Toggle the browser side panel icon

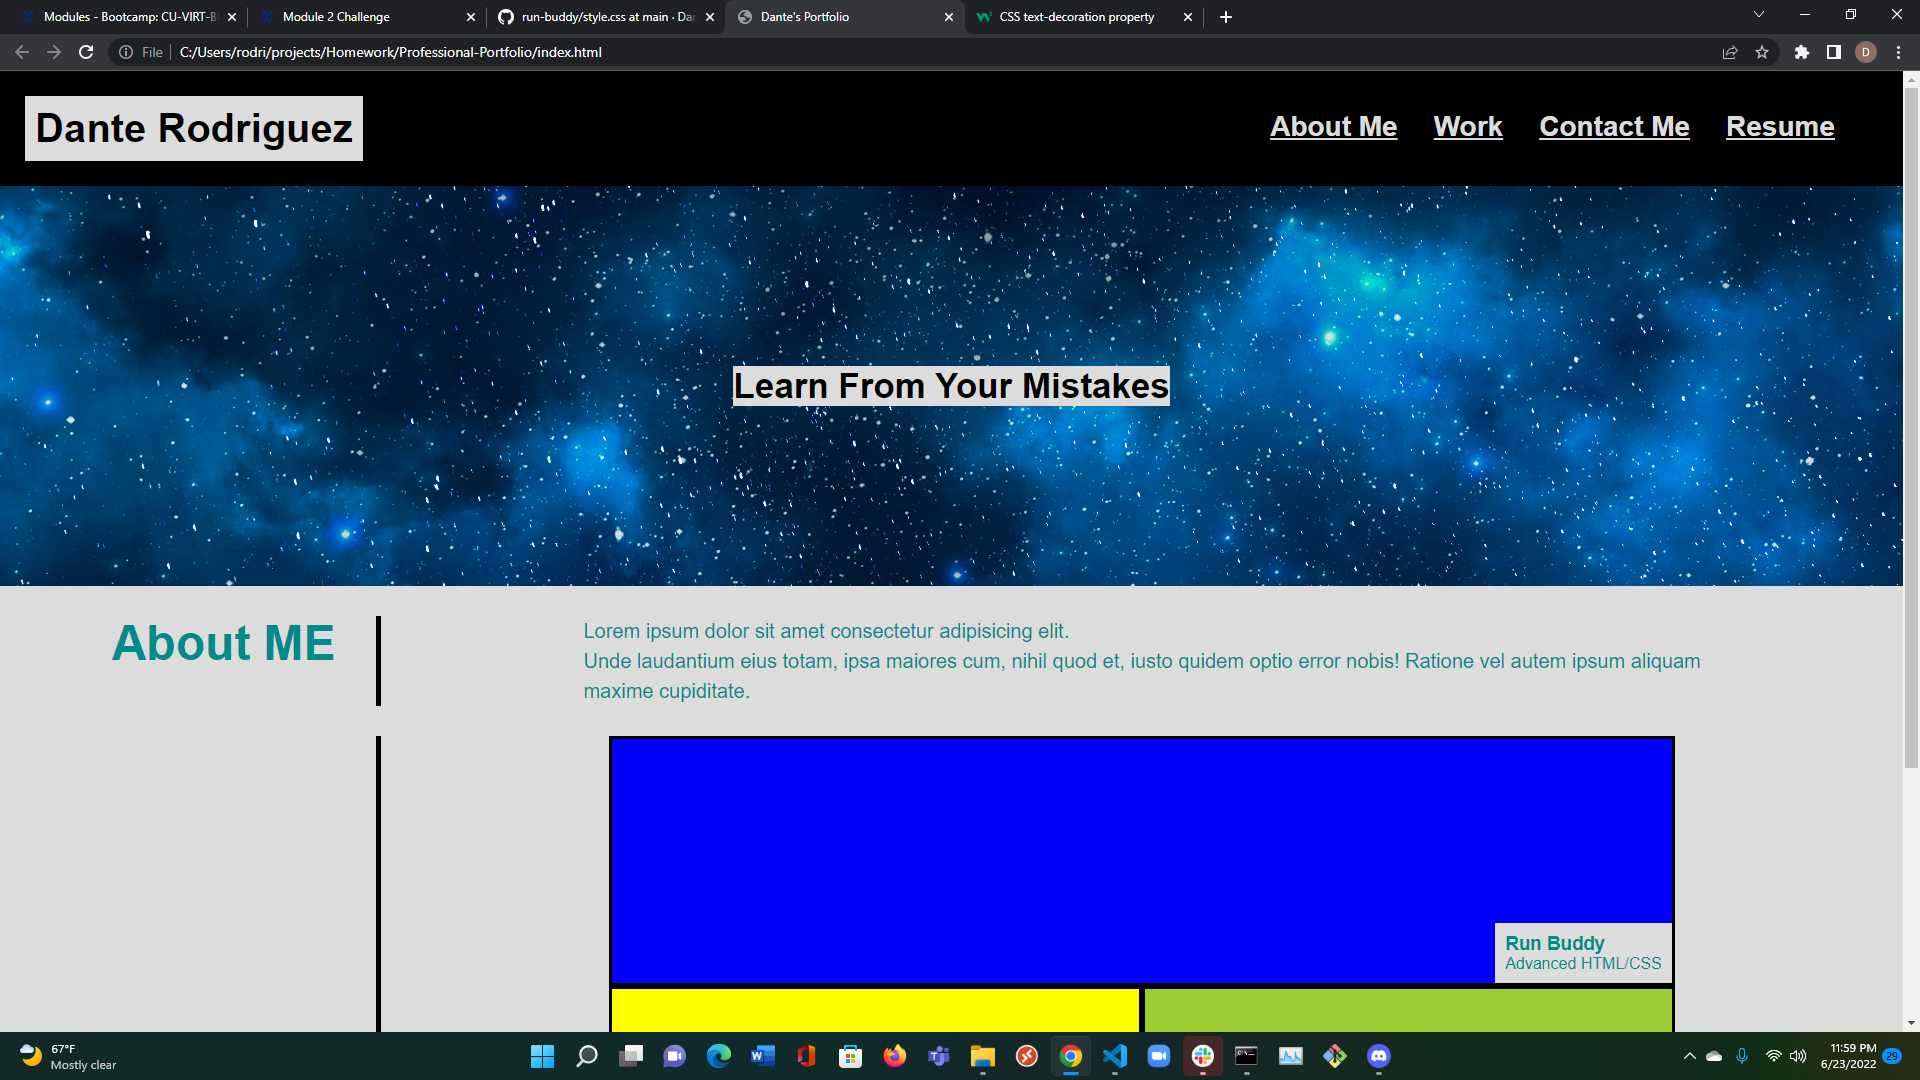coord(1833,52)
